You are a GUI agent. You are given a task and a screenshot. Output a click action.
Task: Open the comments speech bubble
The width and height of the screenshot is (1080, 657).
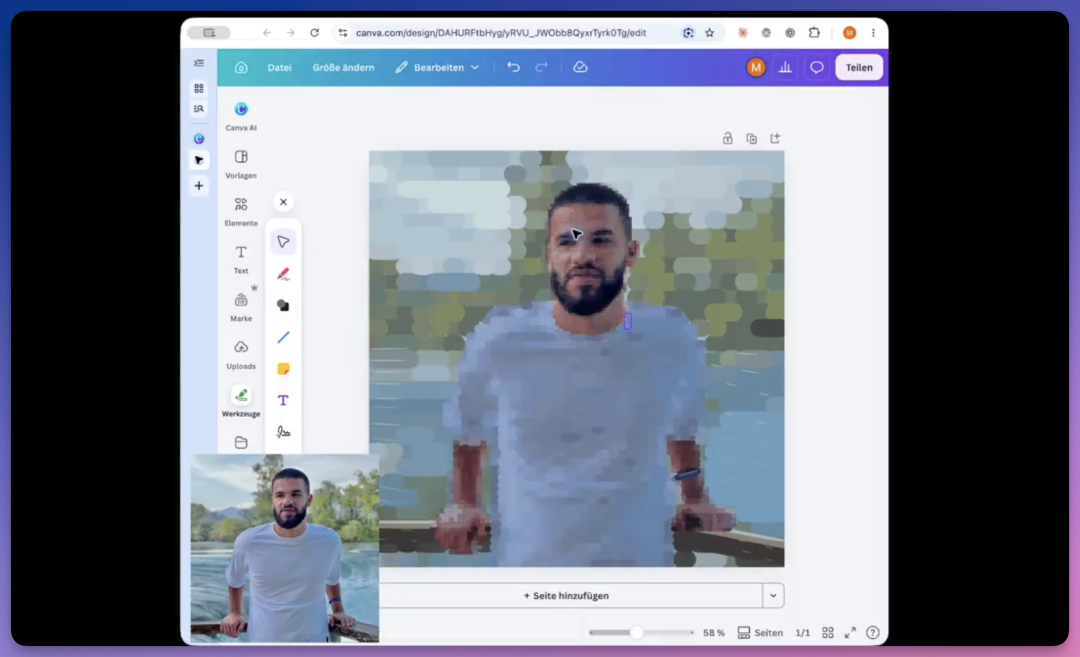(816, 67)
